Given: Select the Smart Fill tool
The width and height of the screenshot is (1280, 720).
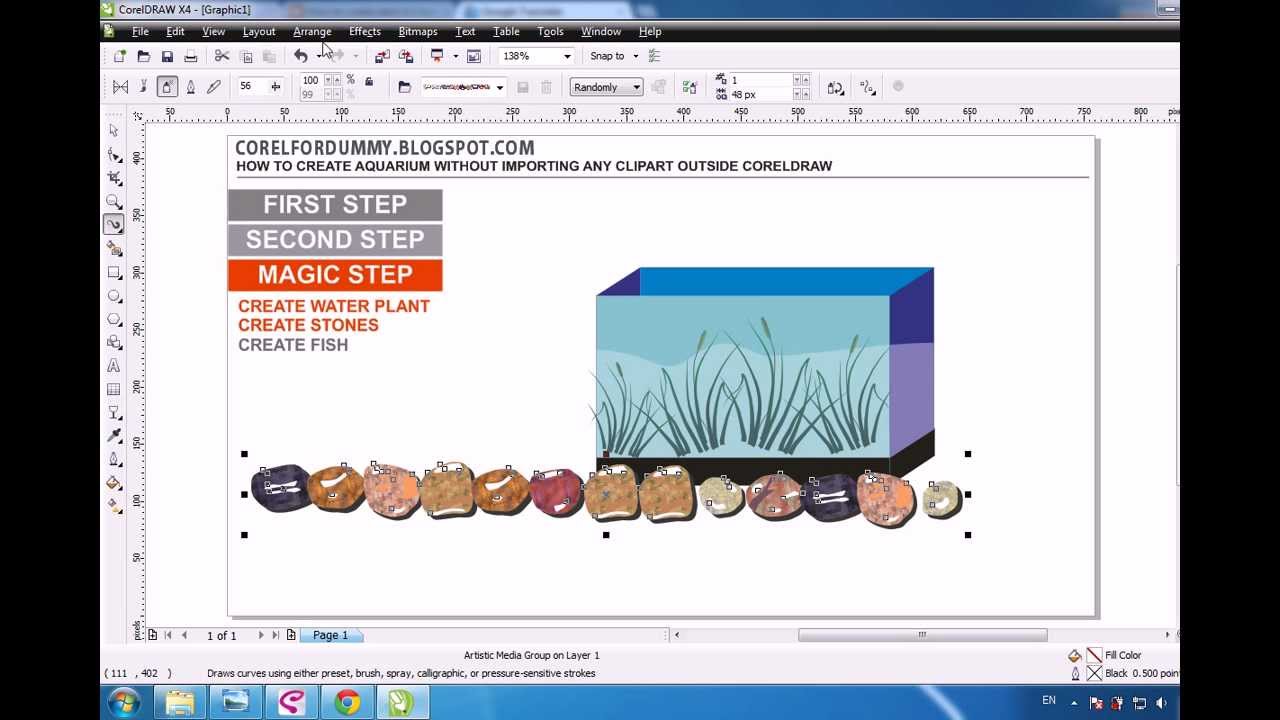Looking at the screenshot, I should tap(114, 249).
